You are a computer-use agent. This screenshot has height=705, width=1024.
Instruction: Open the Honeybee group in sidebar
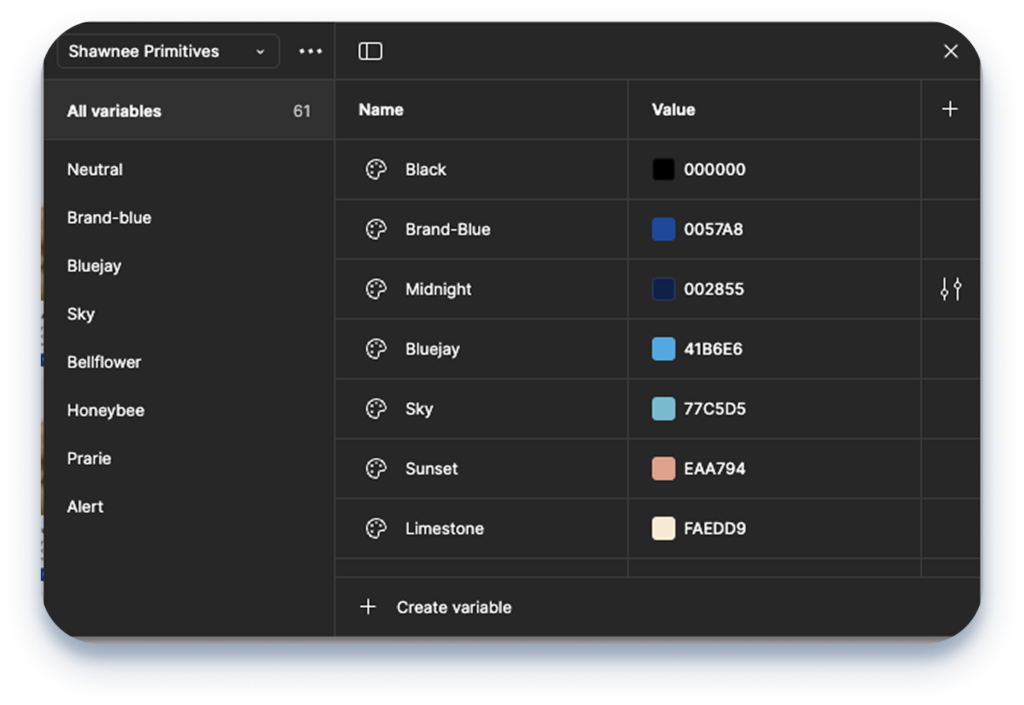pyautogui.click(x=105, y=411)
